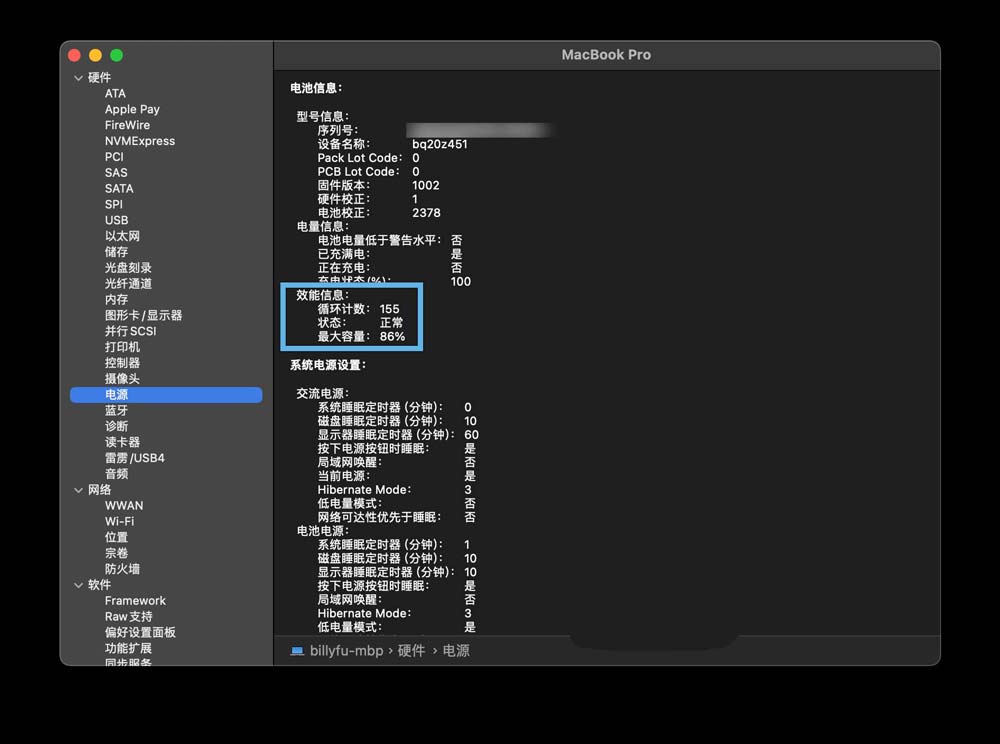Click the MacBook Pro window title
The height and width of the screenshot is (744, 1000).
click(x=607, y=55)
